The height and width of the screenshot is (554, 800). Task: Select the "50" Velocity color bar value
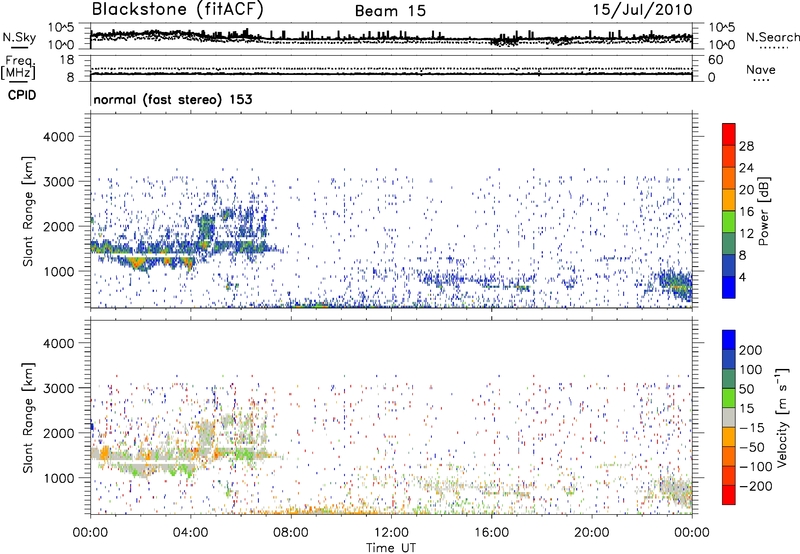click(x=746, y=389)
